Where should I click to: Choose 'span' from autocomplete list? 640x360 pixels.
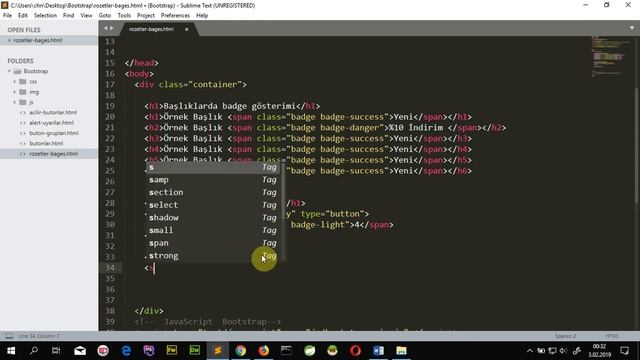213,243
